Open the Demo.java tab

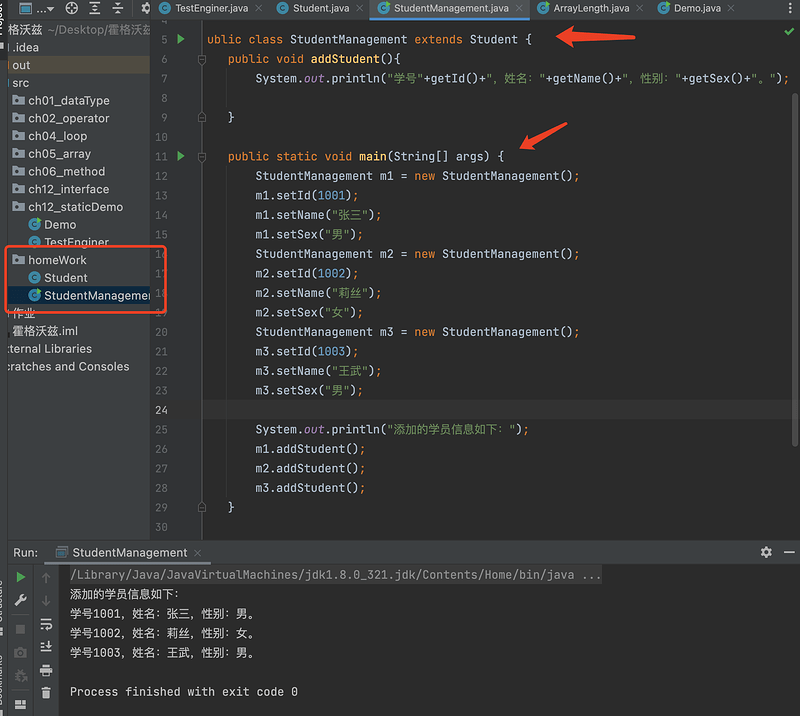(x=697, y=8)
